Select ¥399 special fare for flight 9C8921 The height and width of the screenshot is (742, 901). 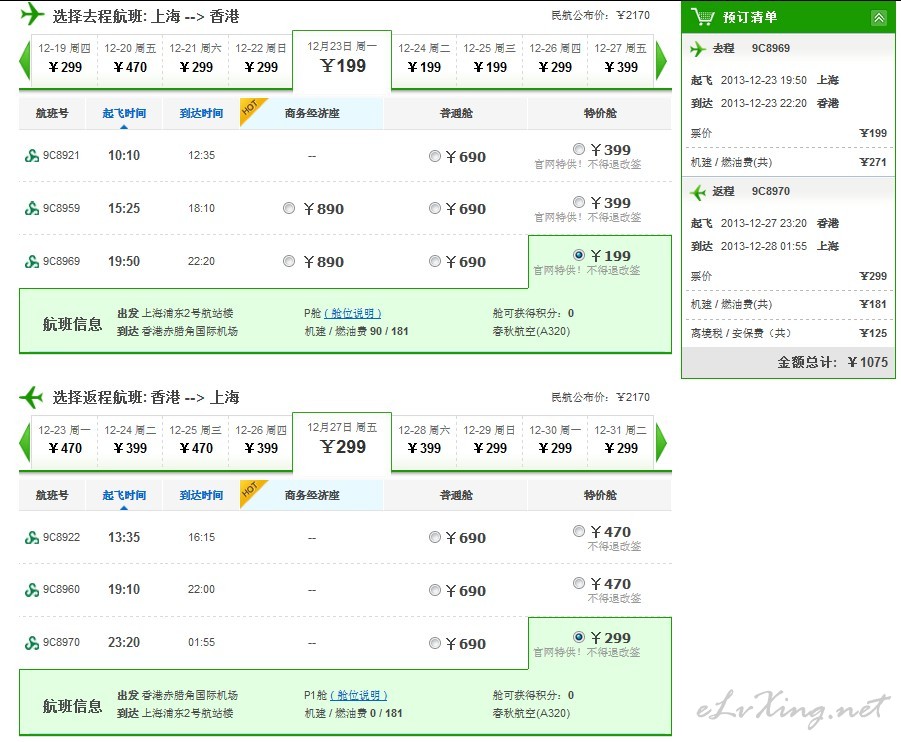point(579,149)
